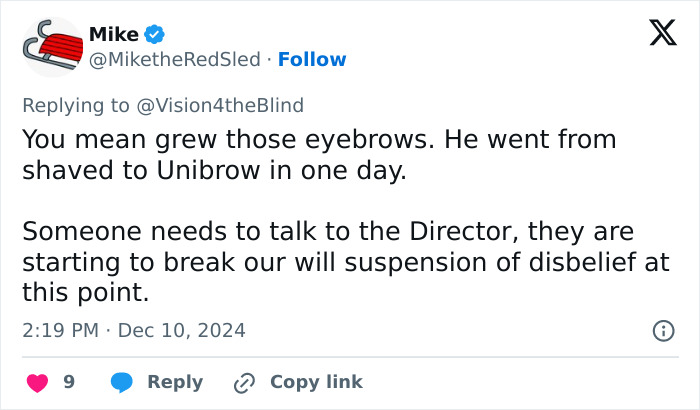Click the X logo in the corner
The image size is (700, 410).
[x=656, y=35]
